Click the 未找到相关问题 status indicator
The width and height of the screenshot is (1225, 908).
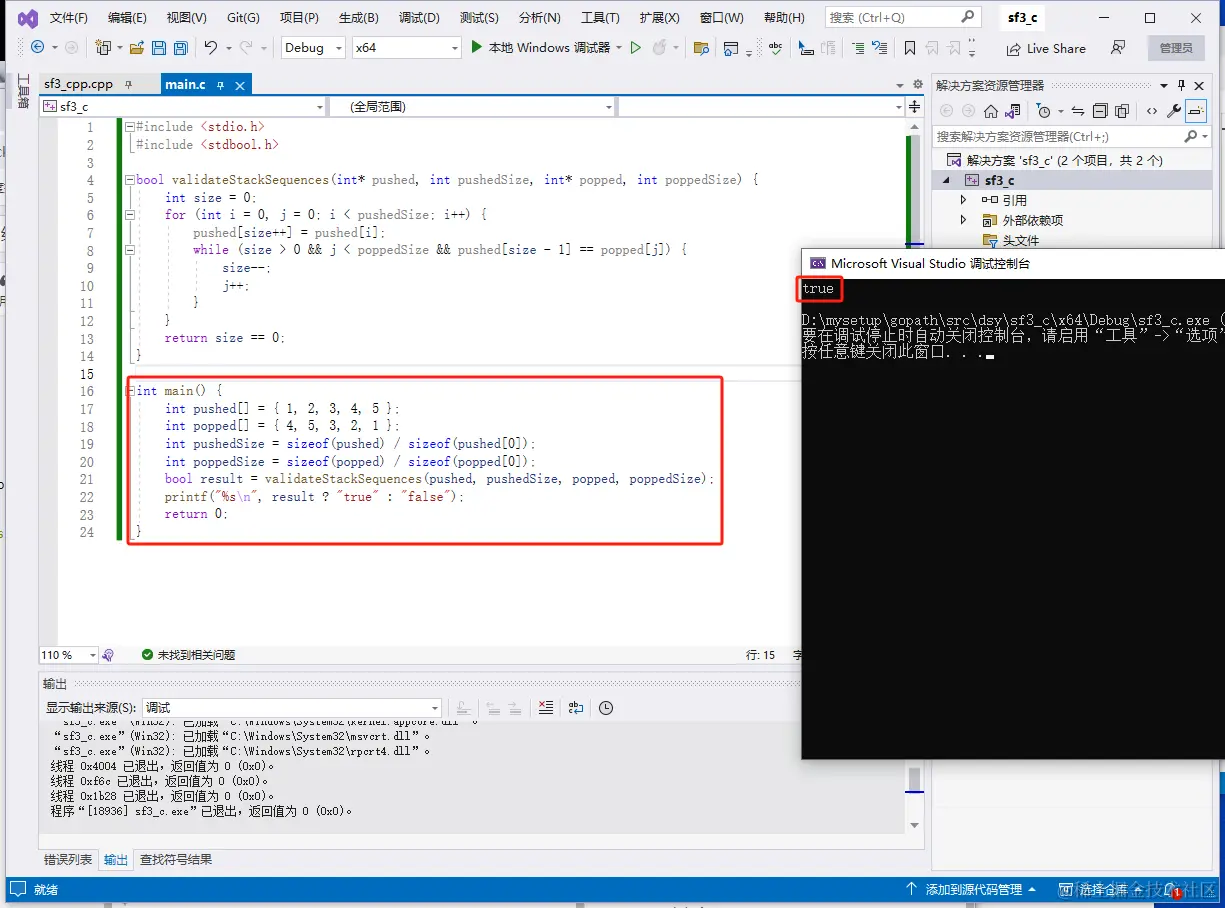point(188,655)
